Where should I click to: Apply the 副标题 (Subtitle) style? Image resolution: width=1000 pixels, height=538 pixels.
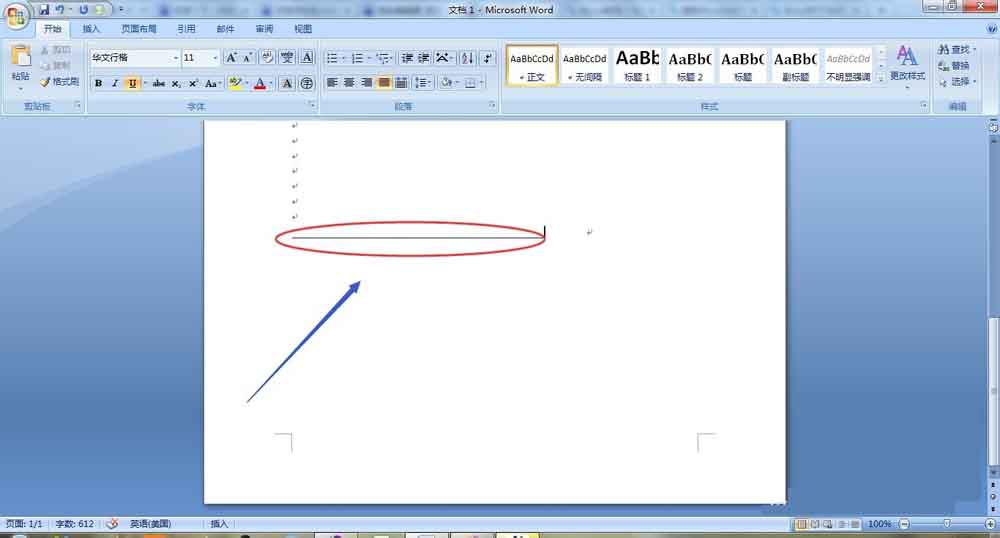pyautogui.click(x=795, y=65)
